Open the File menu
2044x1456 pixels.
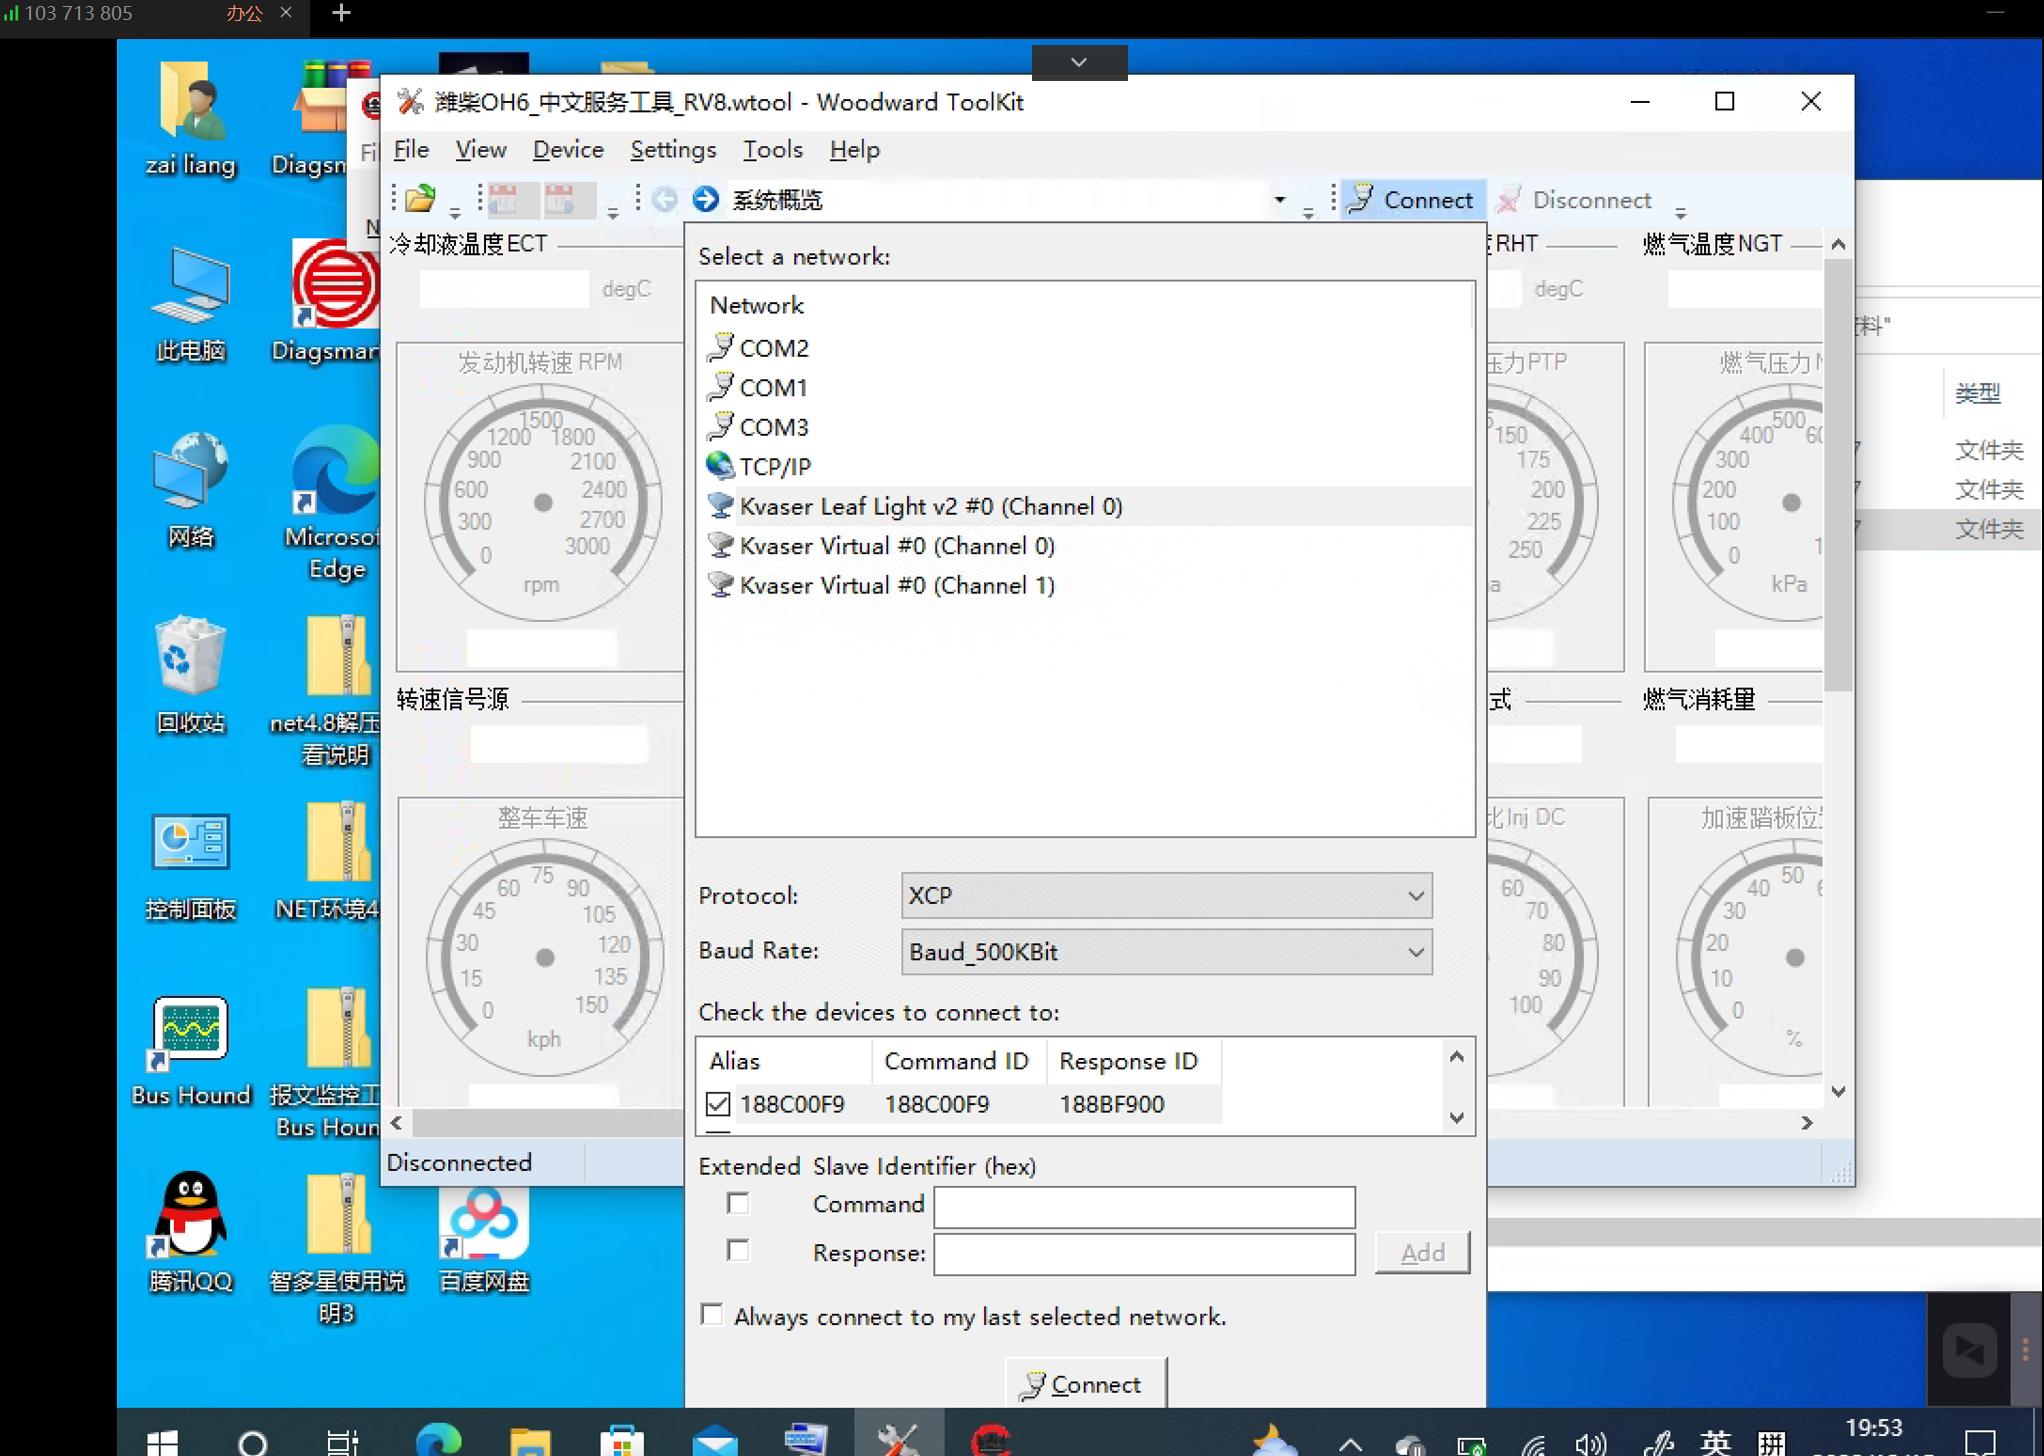click(411, 150)
